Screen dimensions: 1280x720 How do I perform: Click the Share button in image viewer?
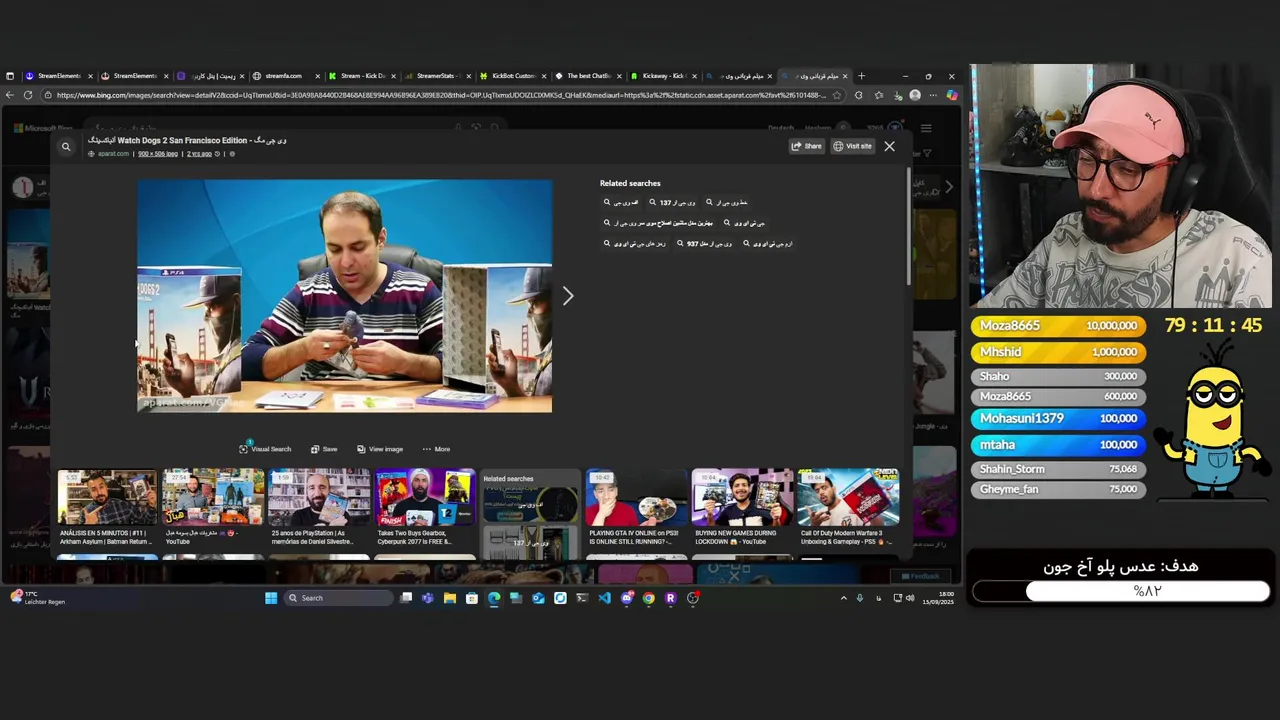(x=806, y=146)
